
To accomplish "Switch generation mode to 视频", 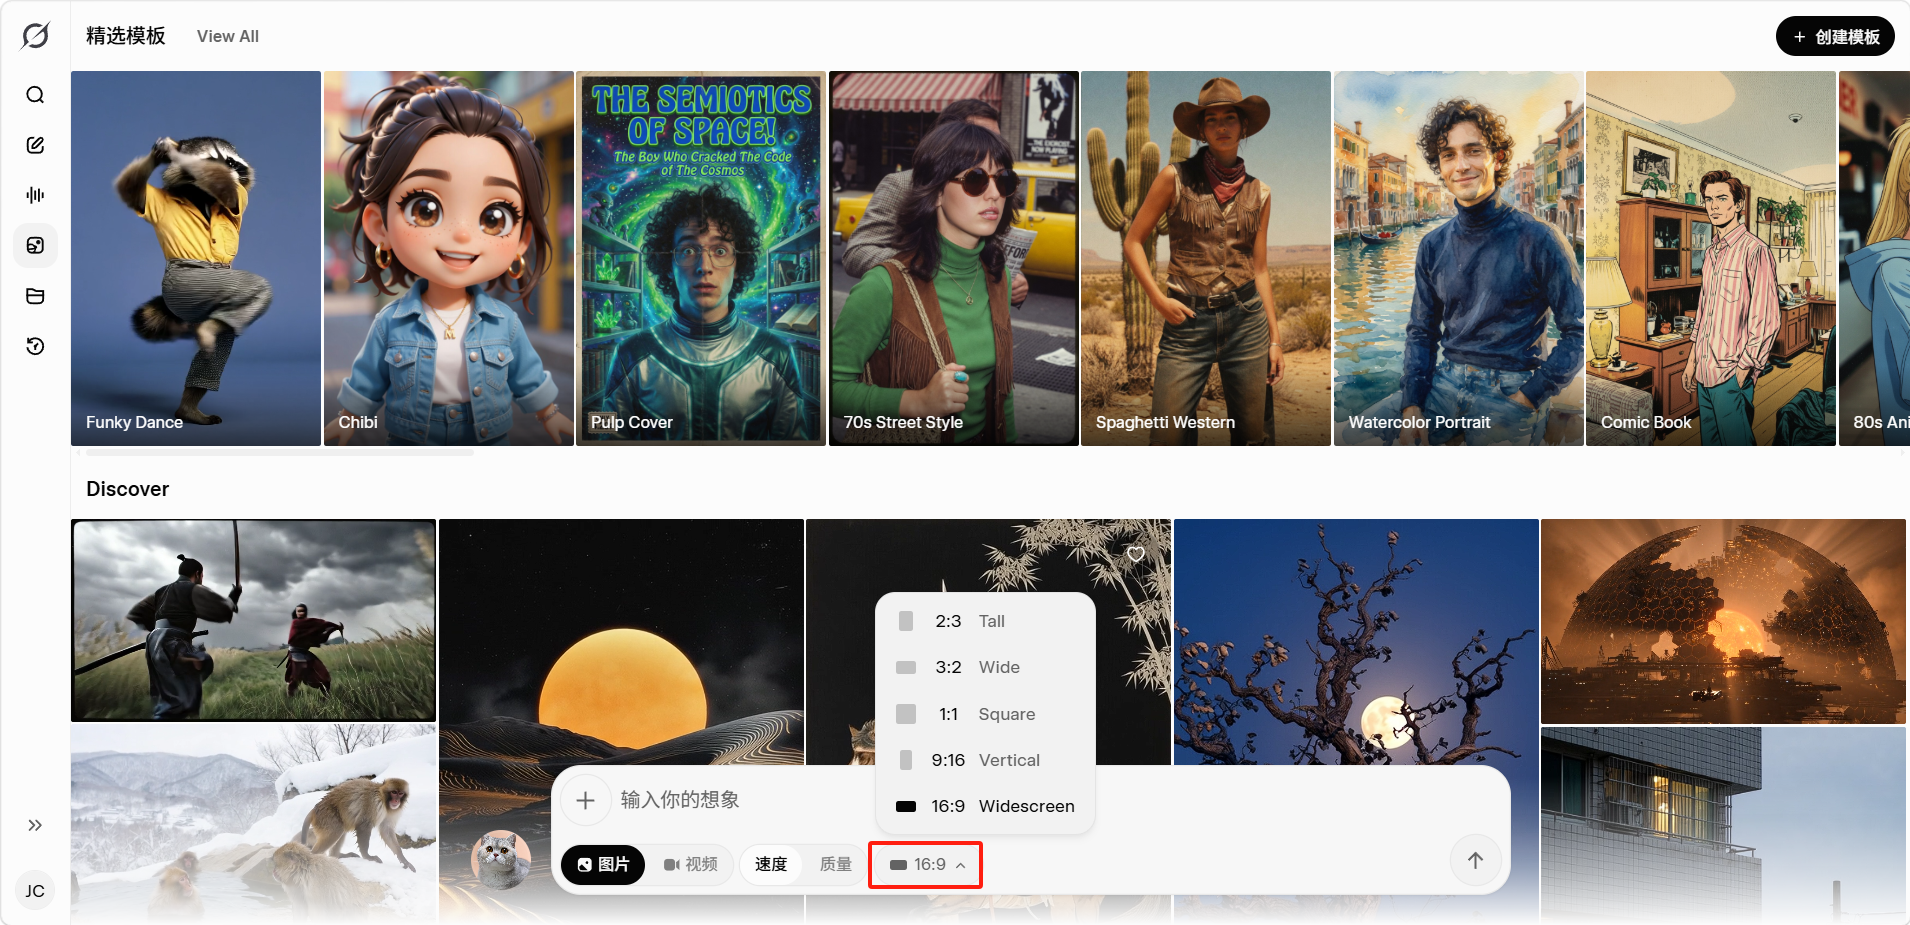I will click(x=691, y=864).
